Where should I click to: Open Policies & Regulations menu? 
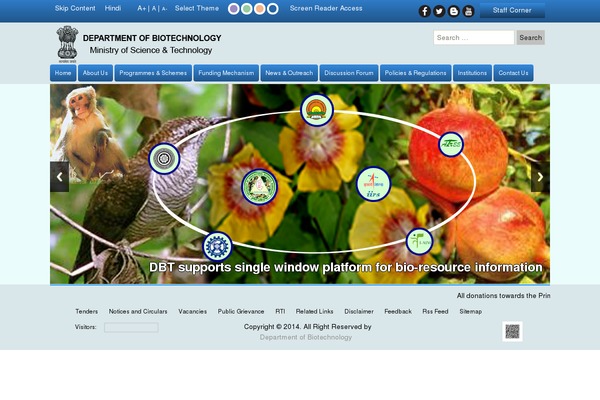pos(416,73)
